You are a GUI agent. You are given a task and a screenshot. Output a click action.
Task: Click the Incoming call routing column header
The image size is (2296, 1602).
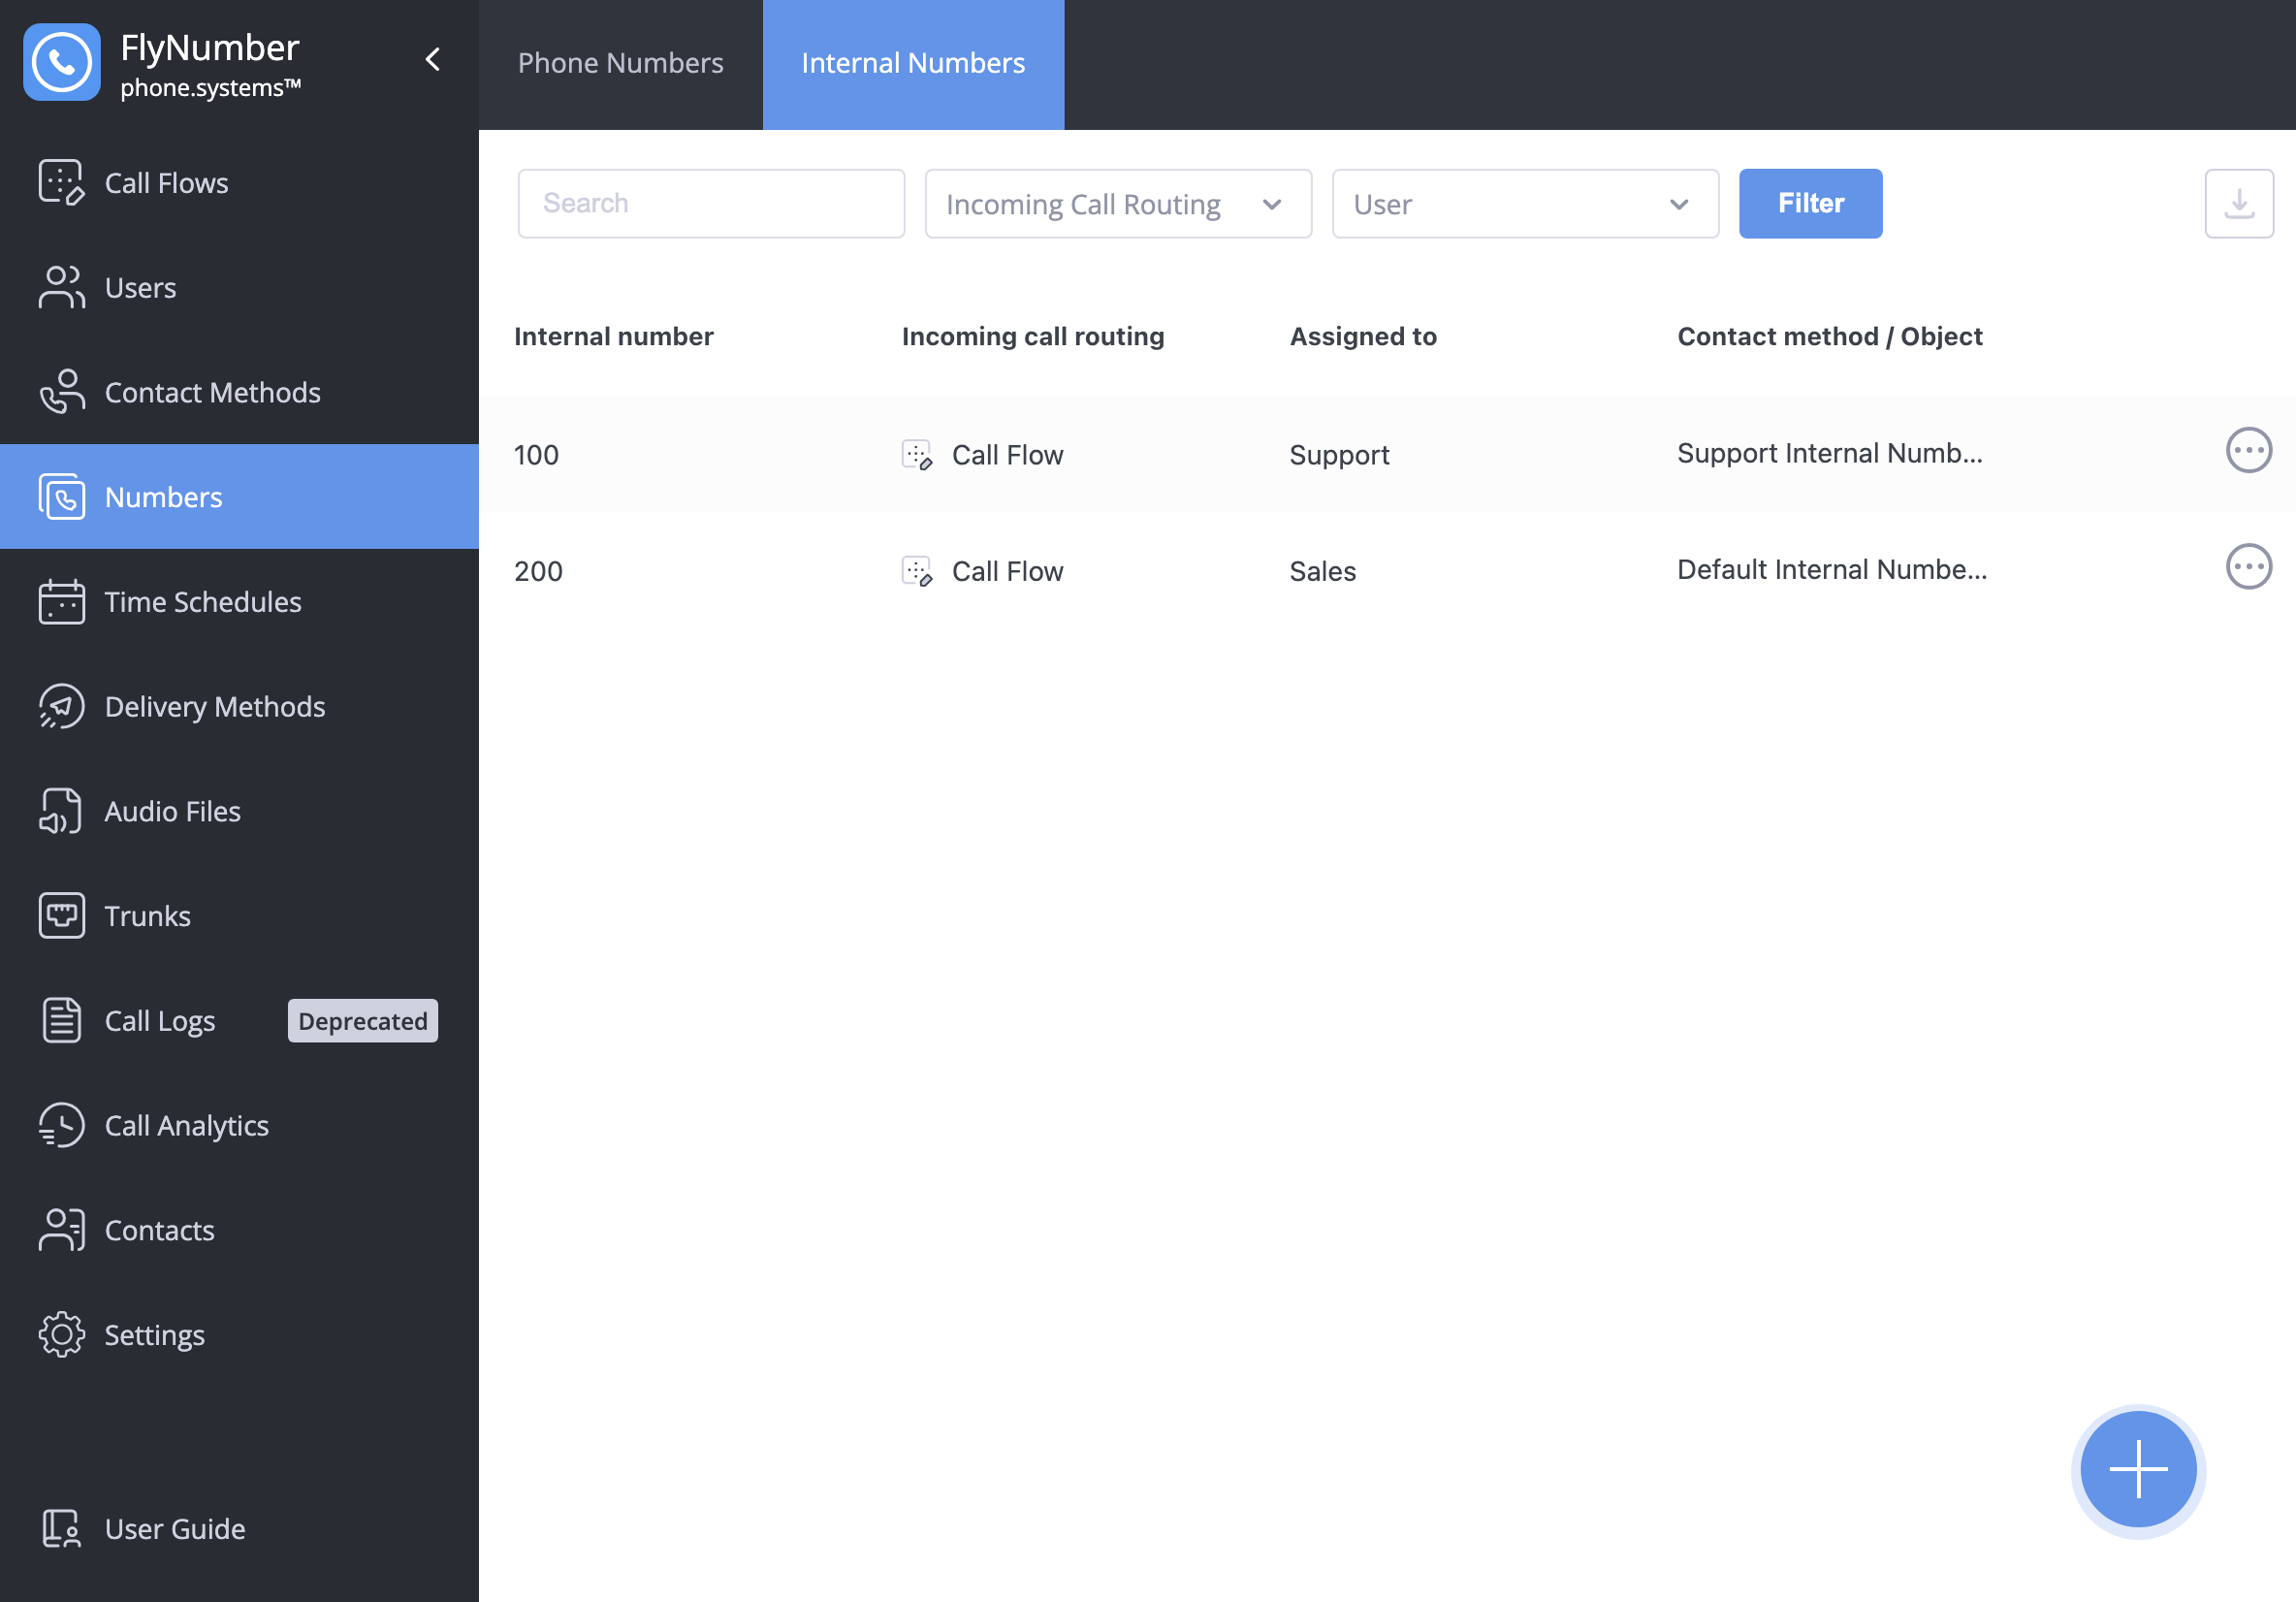[1033, 336]
